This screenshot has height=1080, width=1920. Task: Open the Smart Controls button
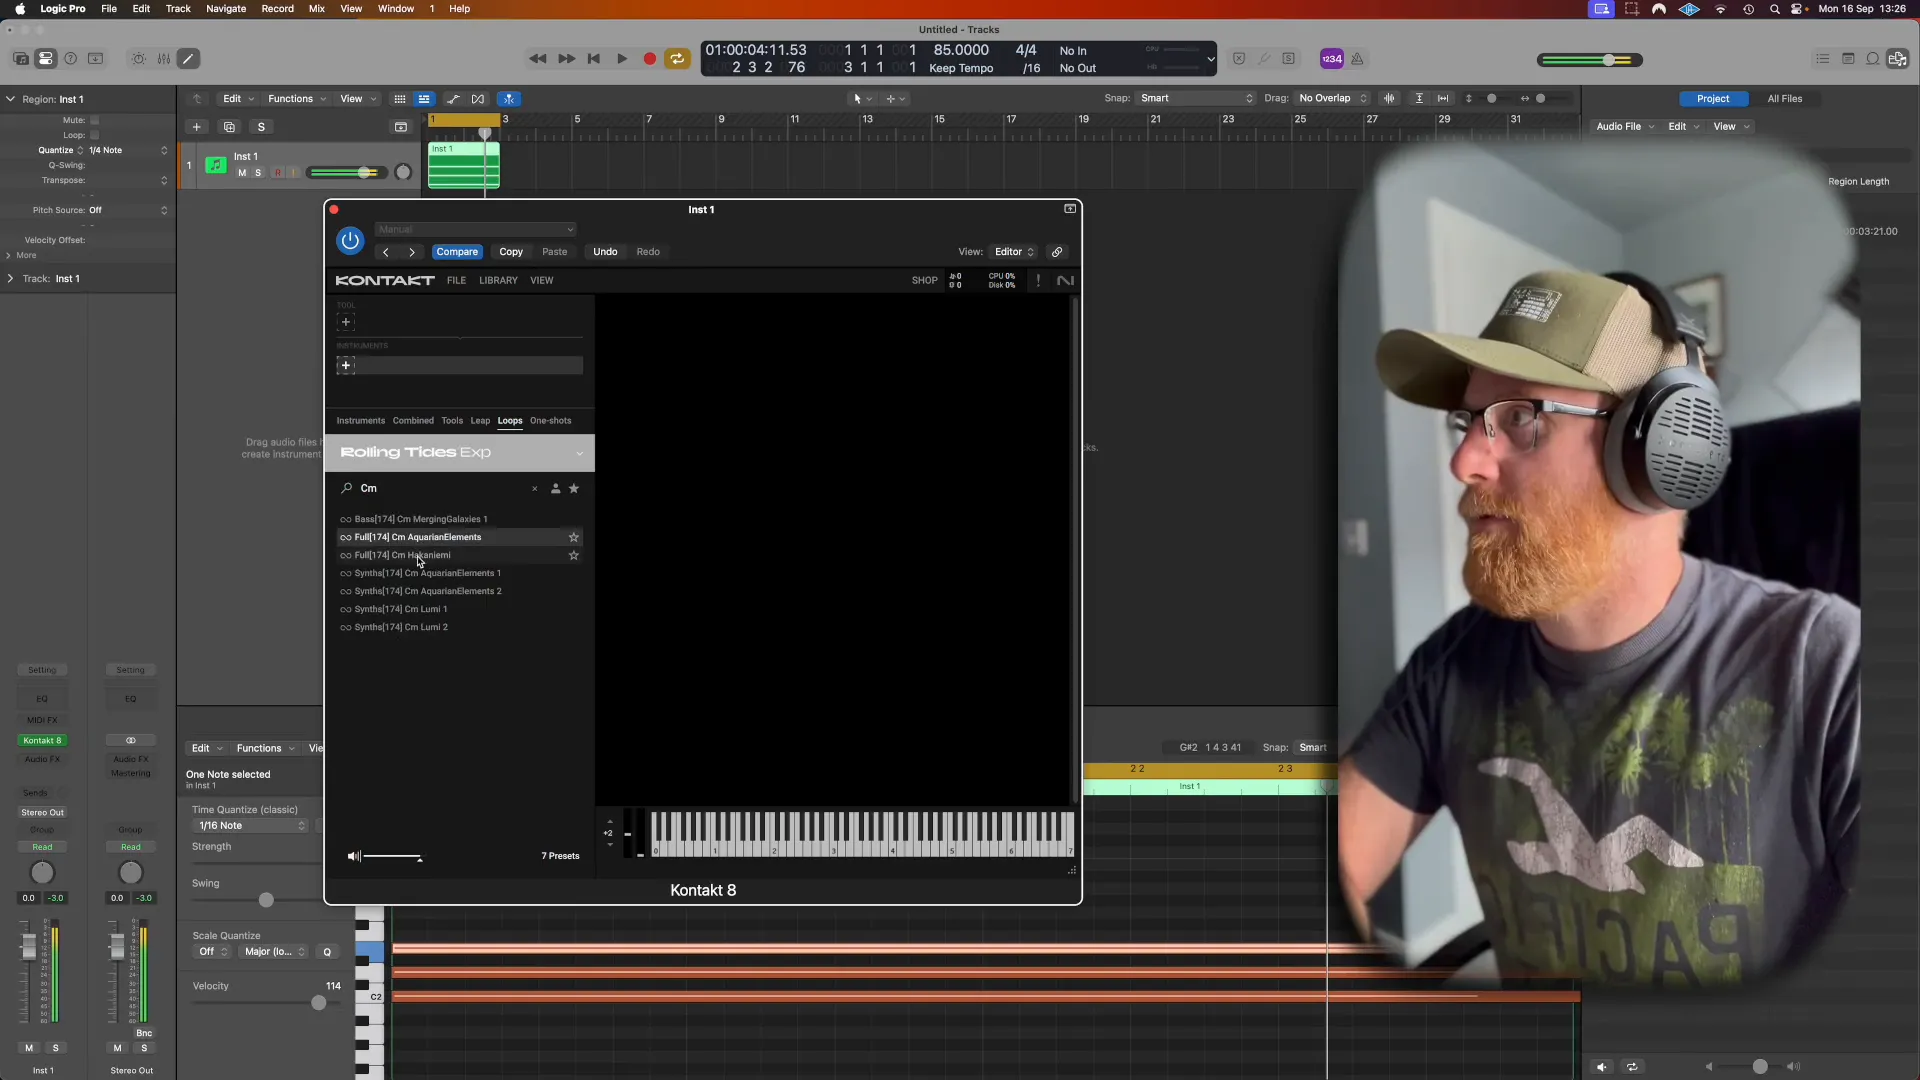click(x=139, y=59)
